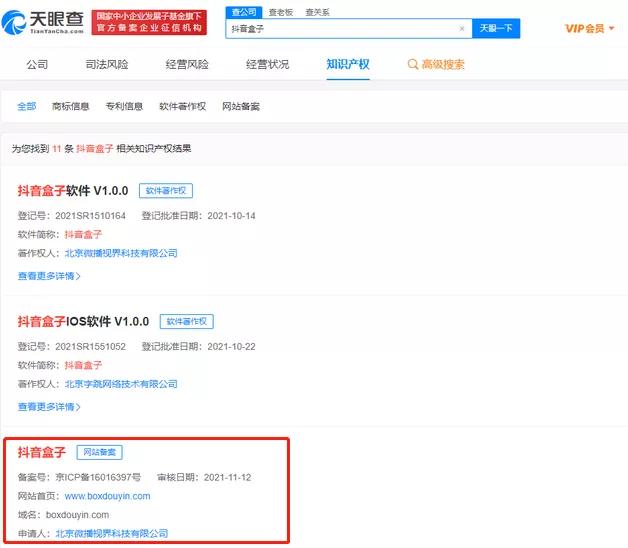The width and height of the screenshot is (628, 548).
Task: Switch to the 公司 tab
Action: click(x=37, y=64)
